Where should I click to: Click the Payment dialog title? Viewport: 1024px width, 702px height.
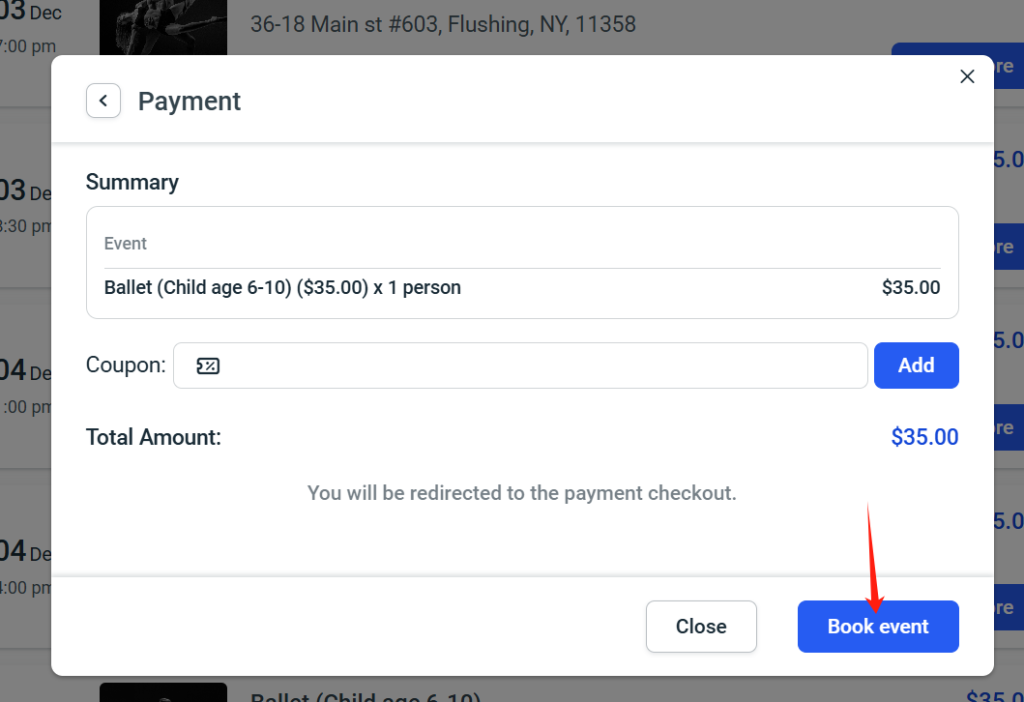[189, 101]
